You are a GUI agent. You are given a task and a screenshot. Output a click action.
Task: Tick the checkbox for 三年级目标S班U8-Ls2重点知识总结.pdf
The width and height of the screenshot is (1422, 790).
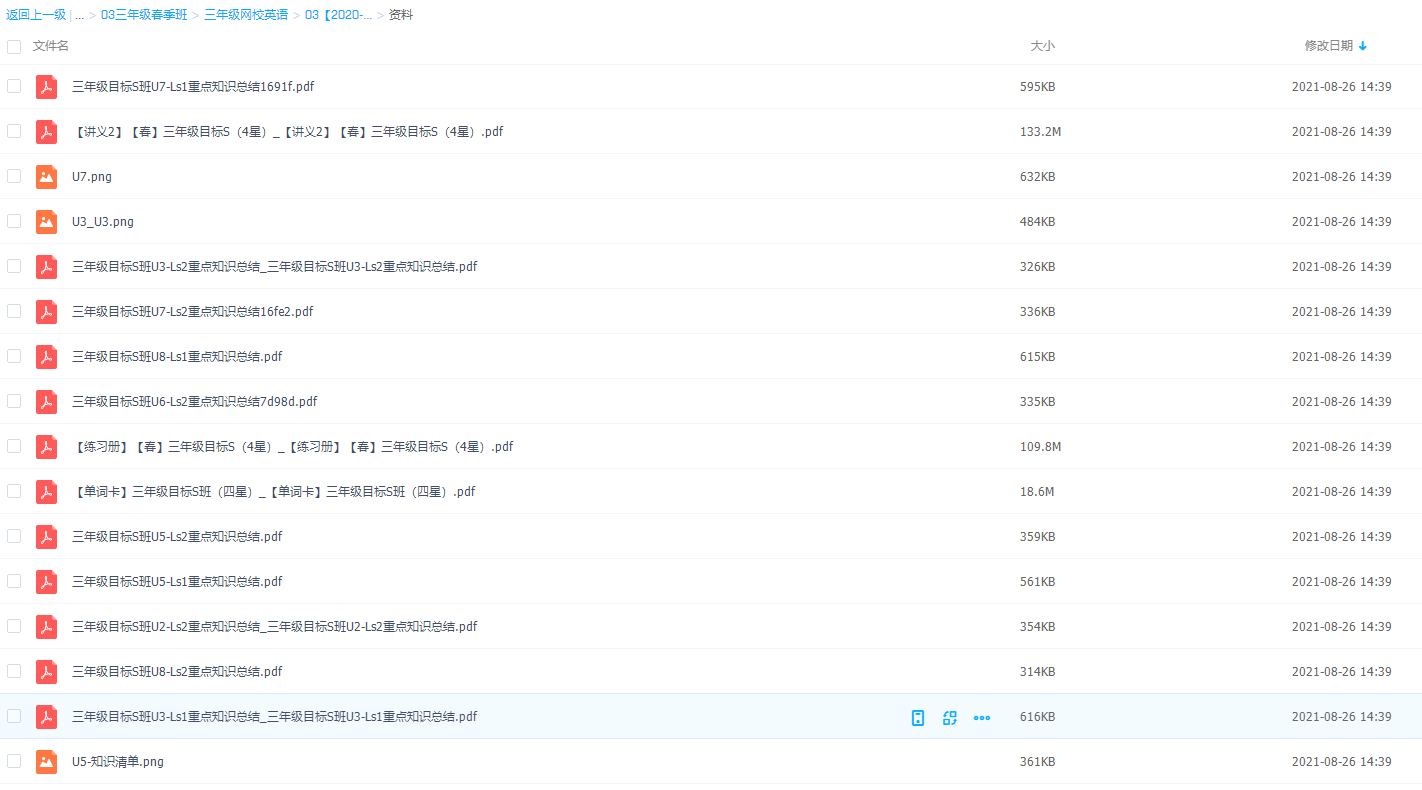14,671
